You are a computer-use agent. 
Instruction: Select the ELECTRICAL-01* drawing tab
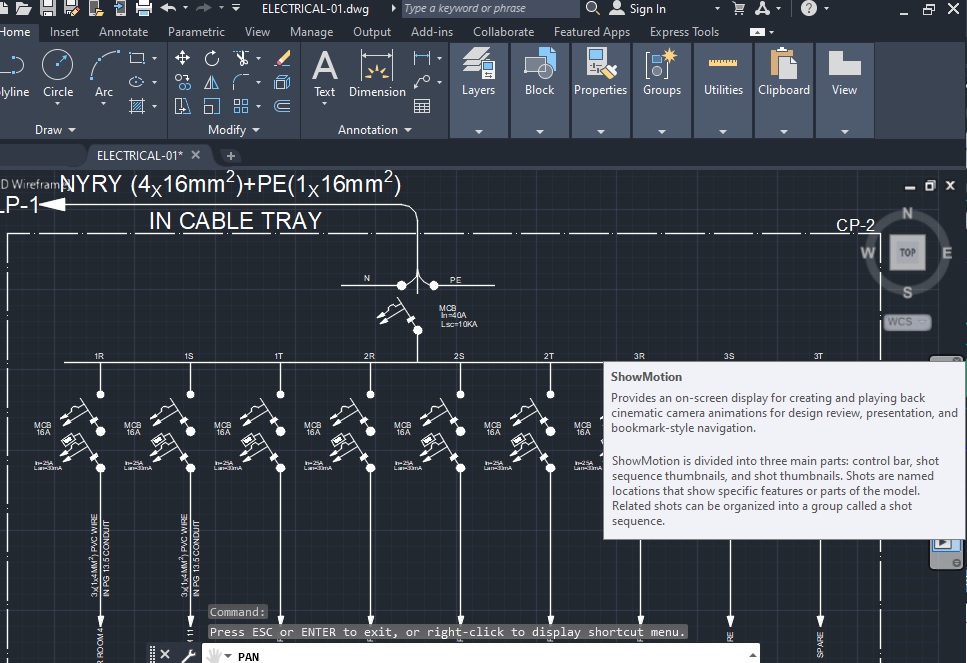140,155
